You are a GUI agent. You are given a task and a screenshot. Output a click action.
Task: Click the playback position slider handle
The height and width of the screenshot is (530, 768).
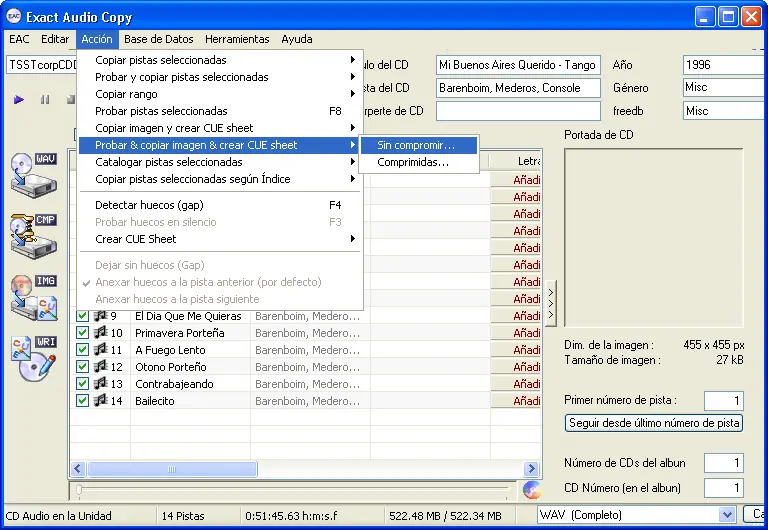pos(79,490)
